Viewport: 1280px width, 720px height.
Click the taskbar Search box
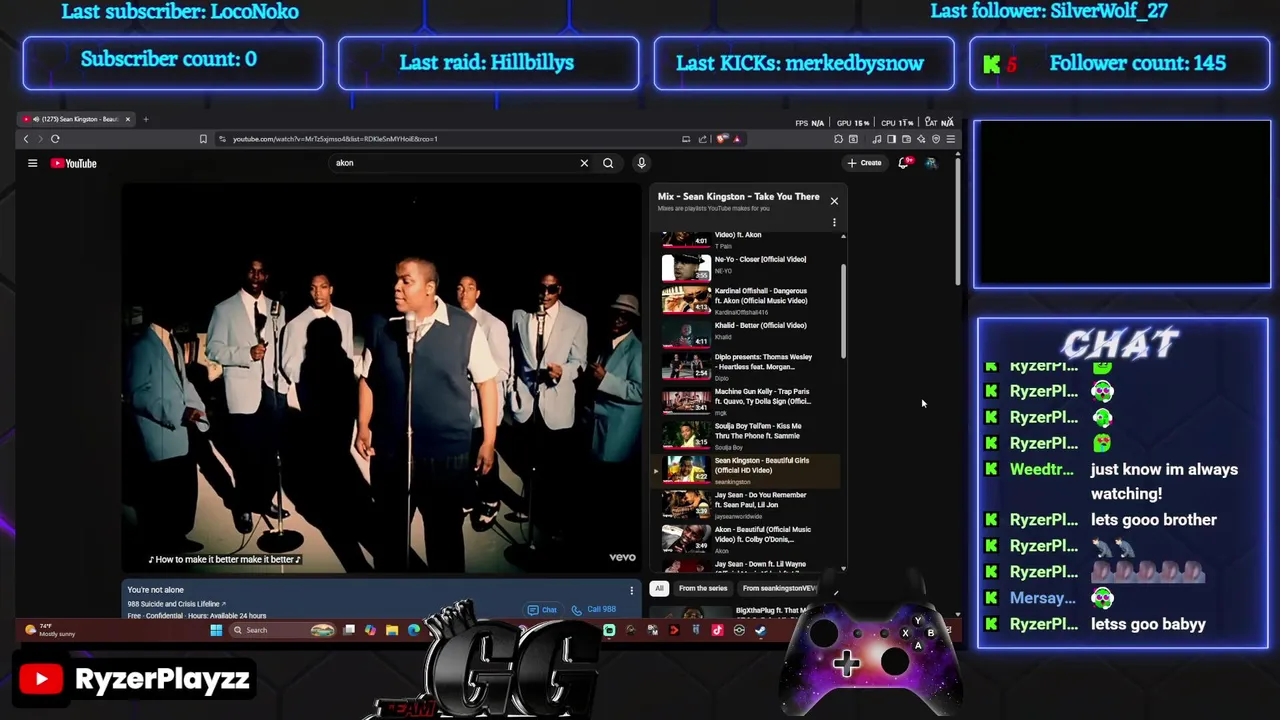tap(283, 630)
